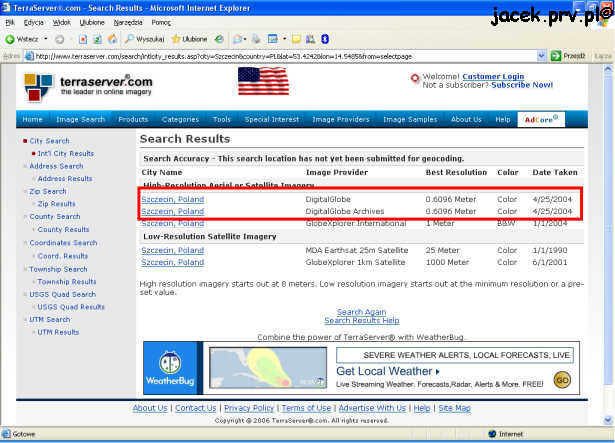Open the Mail icon dropdown arrow
This screenshot has height=443, width=615.
pos(245,39)
